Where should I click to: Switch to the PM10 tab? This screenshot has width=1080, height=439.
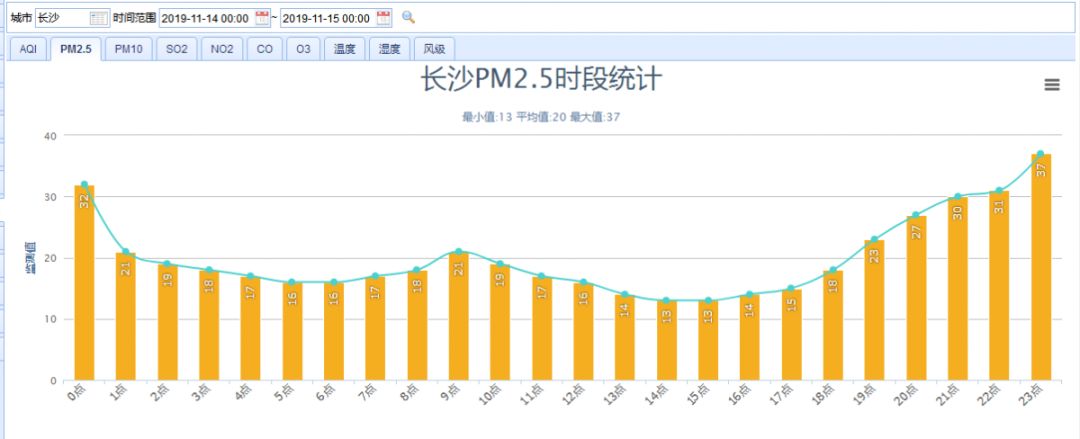coord(129,50)
